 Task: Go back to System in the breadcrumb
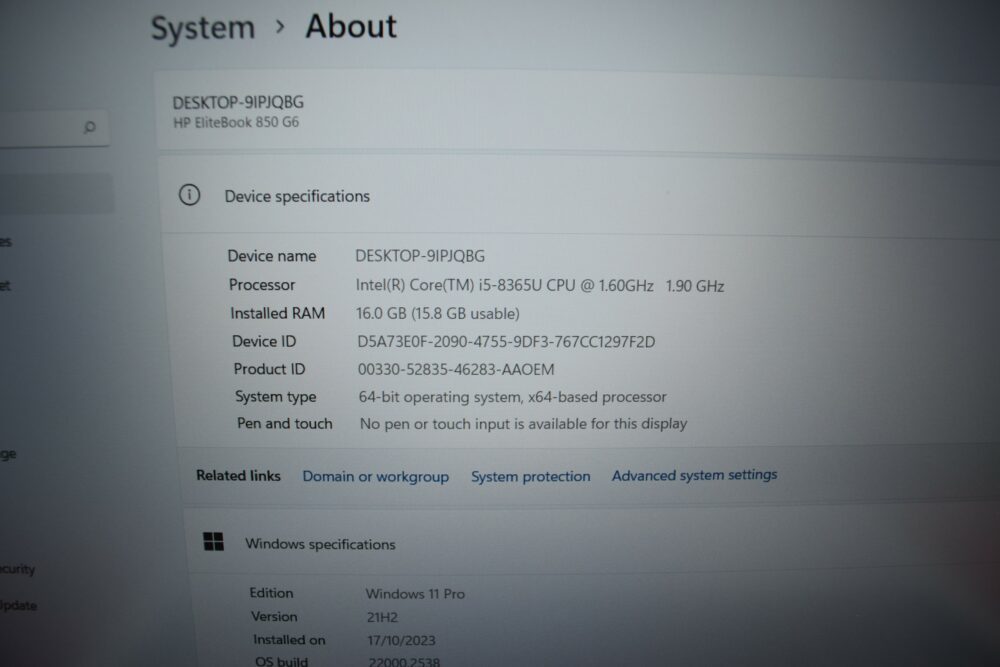(203, 28)
